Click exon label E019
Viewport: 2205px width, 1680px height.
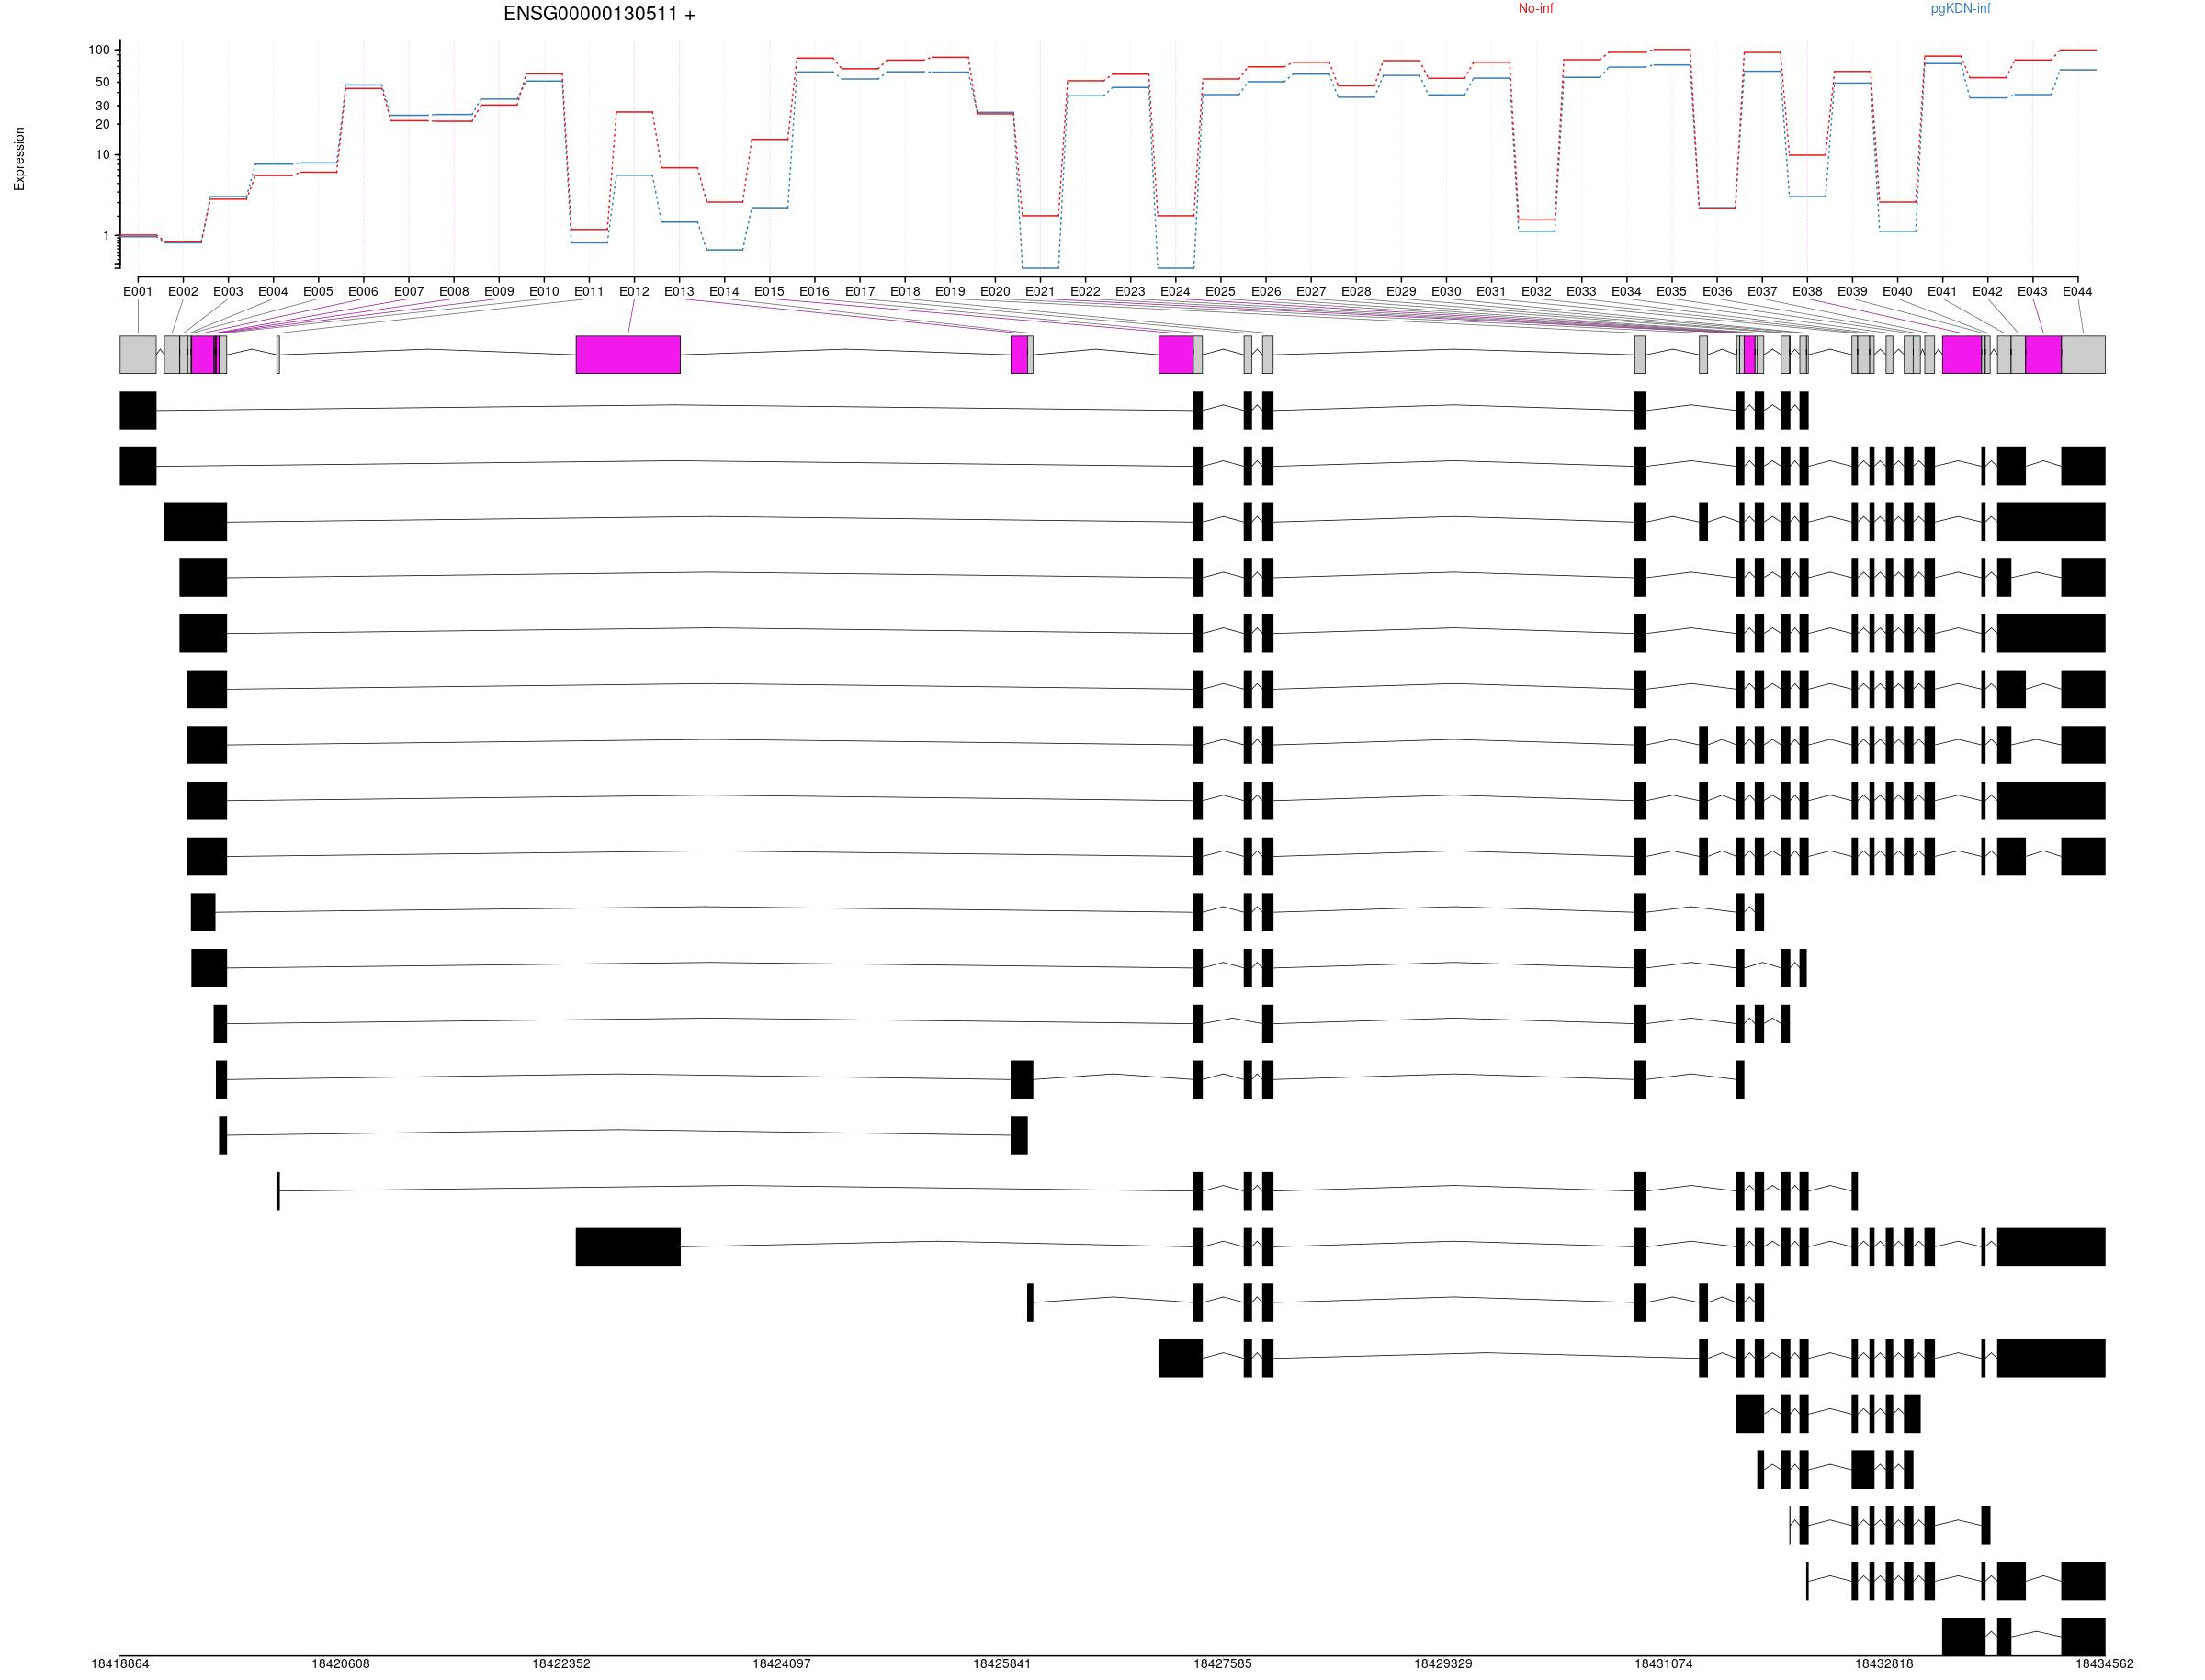950,292
